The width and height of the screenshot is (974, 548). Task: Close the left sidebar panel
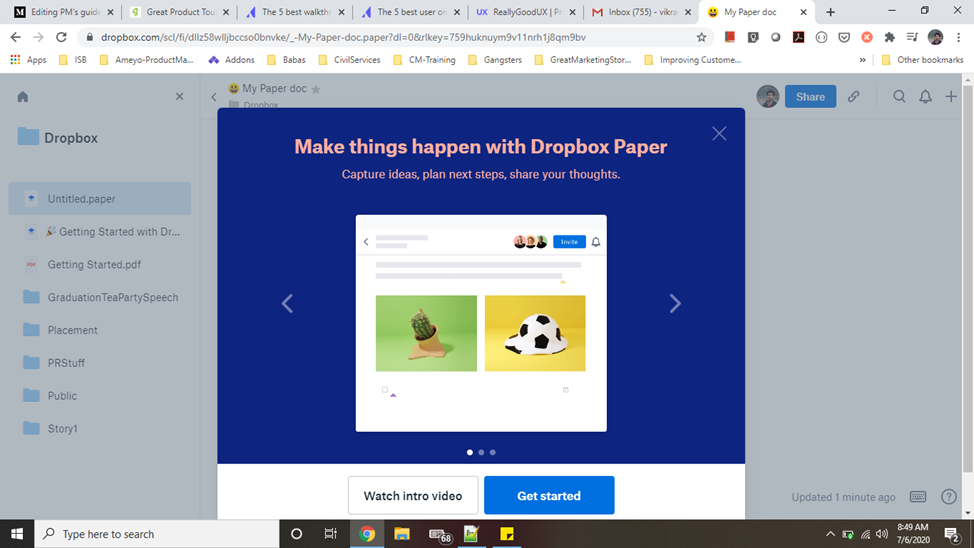[180, 97]
